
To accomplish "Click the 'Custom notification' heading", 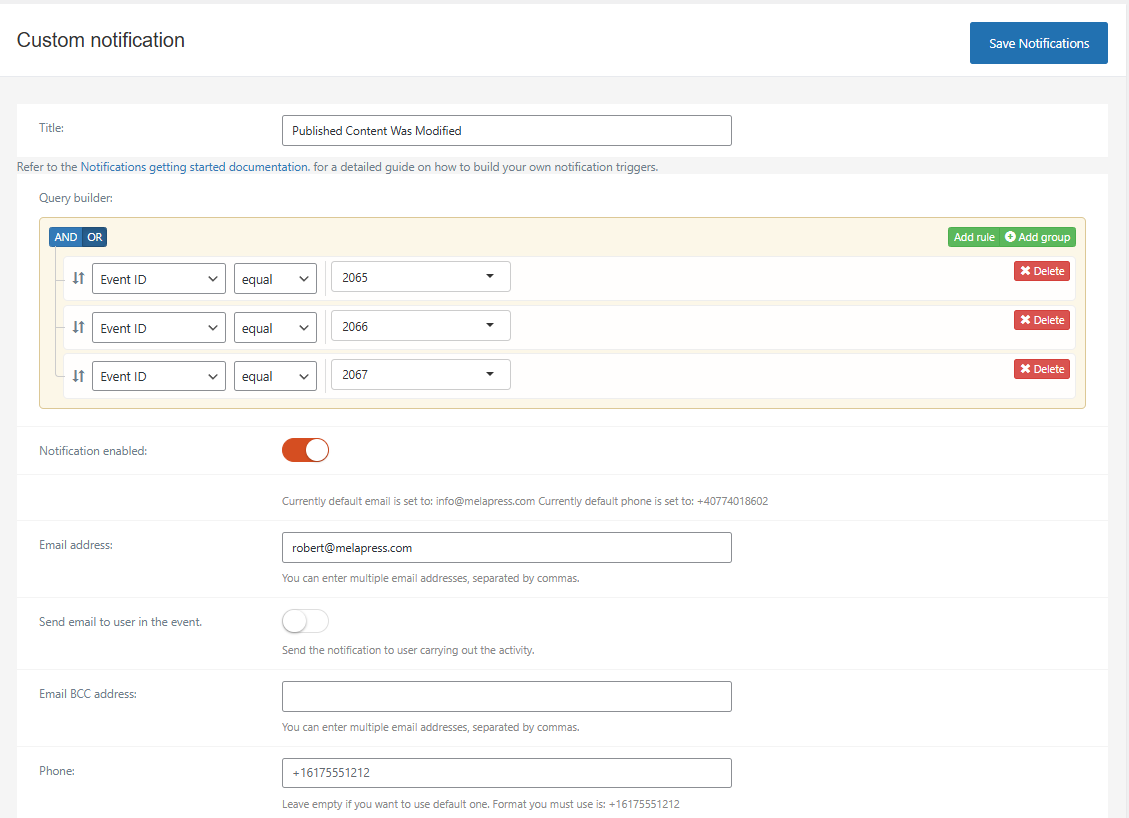I will tap(101, 40).
